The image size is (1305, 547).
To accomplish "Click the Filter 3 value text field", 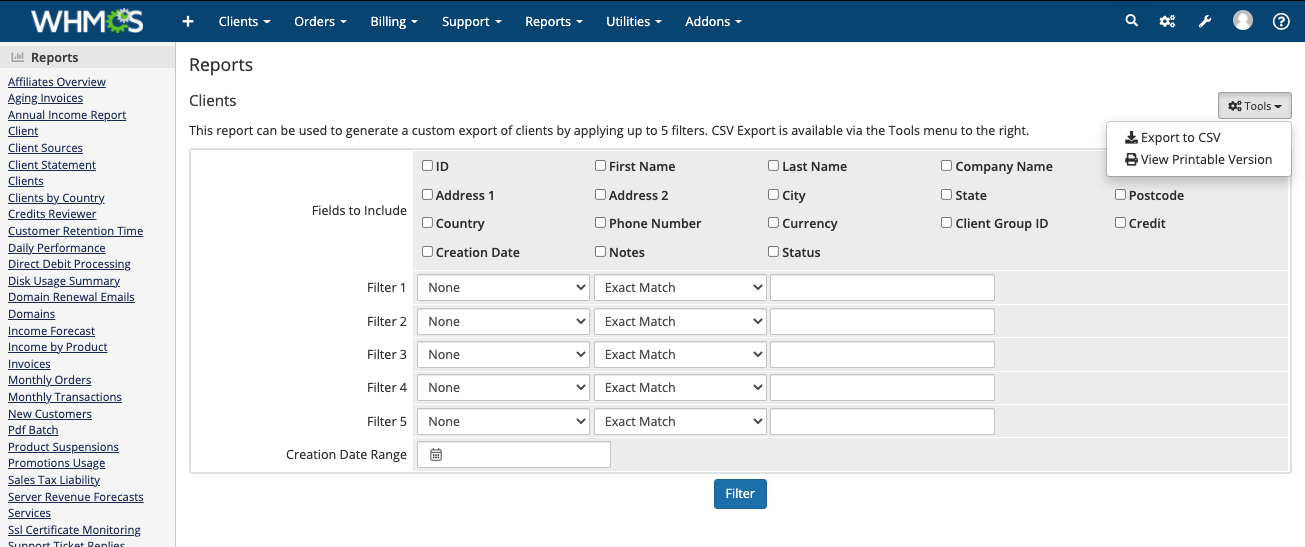I will (882, 354).
